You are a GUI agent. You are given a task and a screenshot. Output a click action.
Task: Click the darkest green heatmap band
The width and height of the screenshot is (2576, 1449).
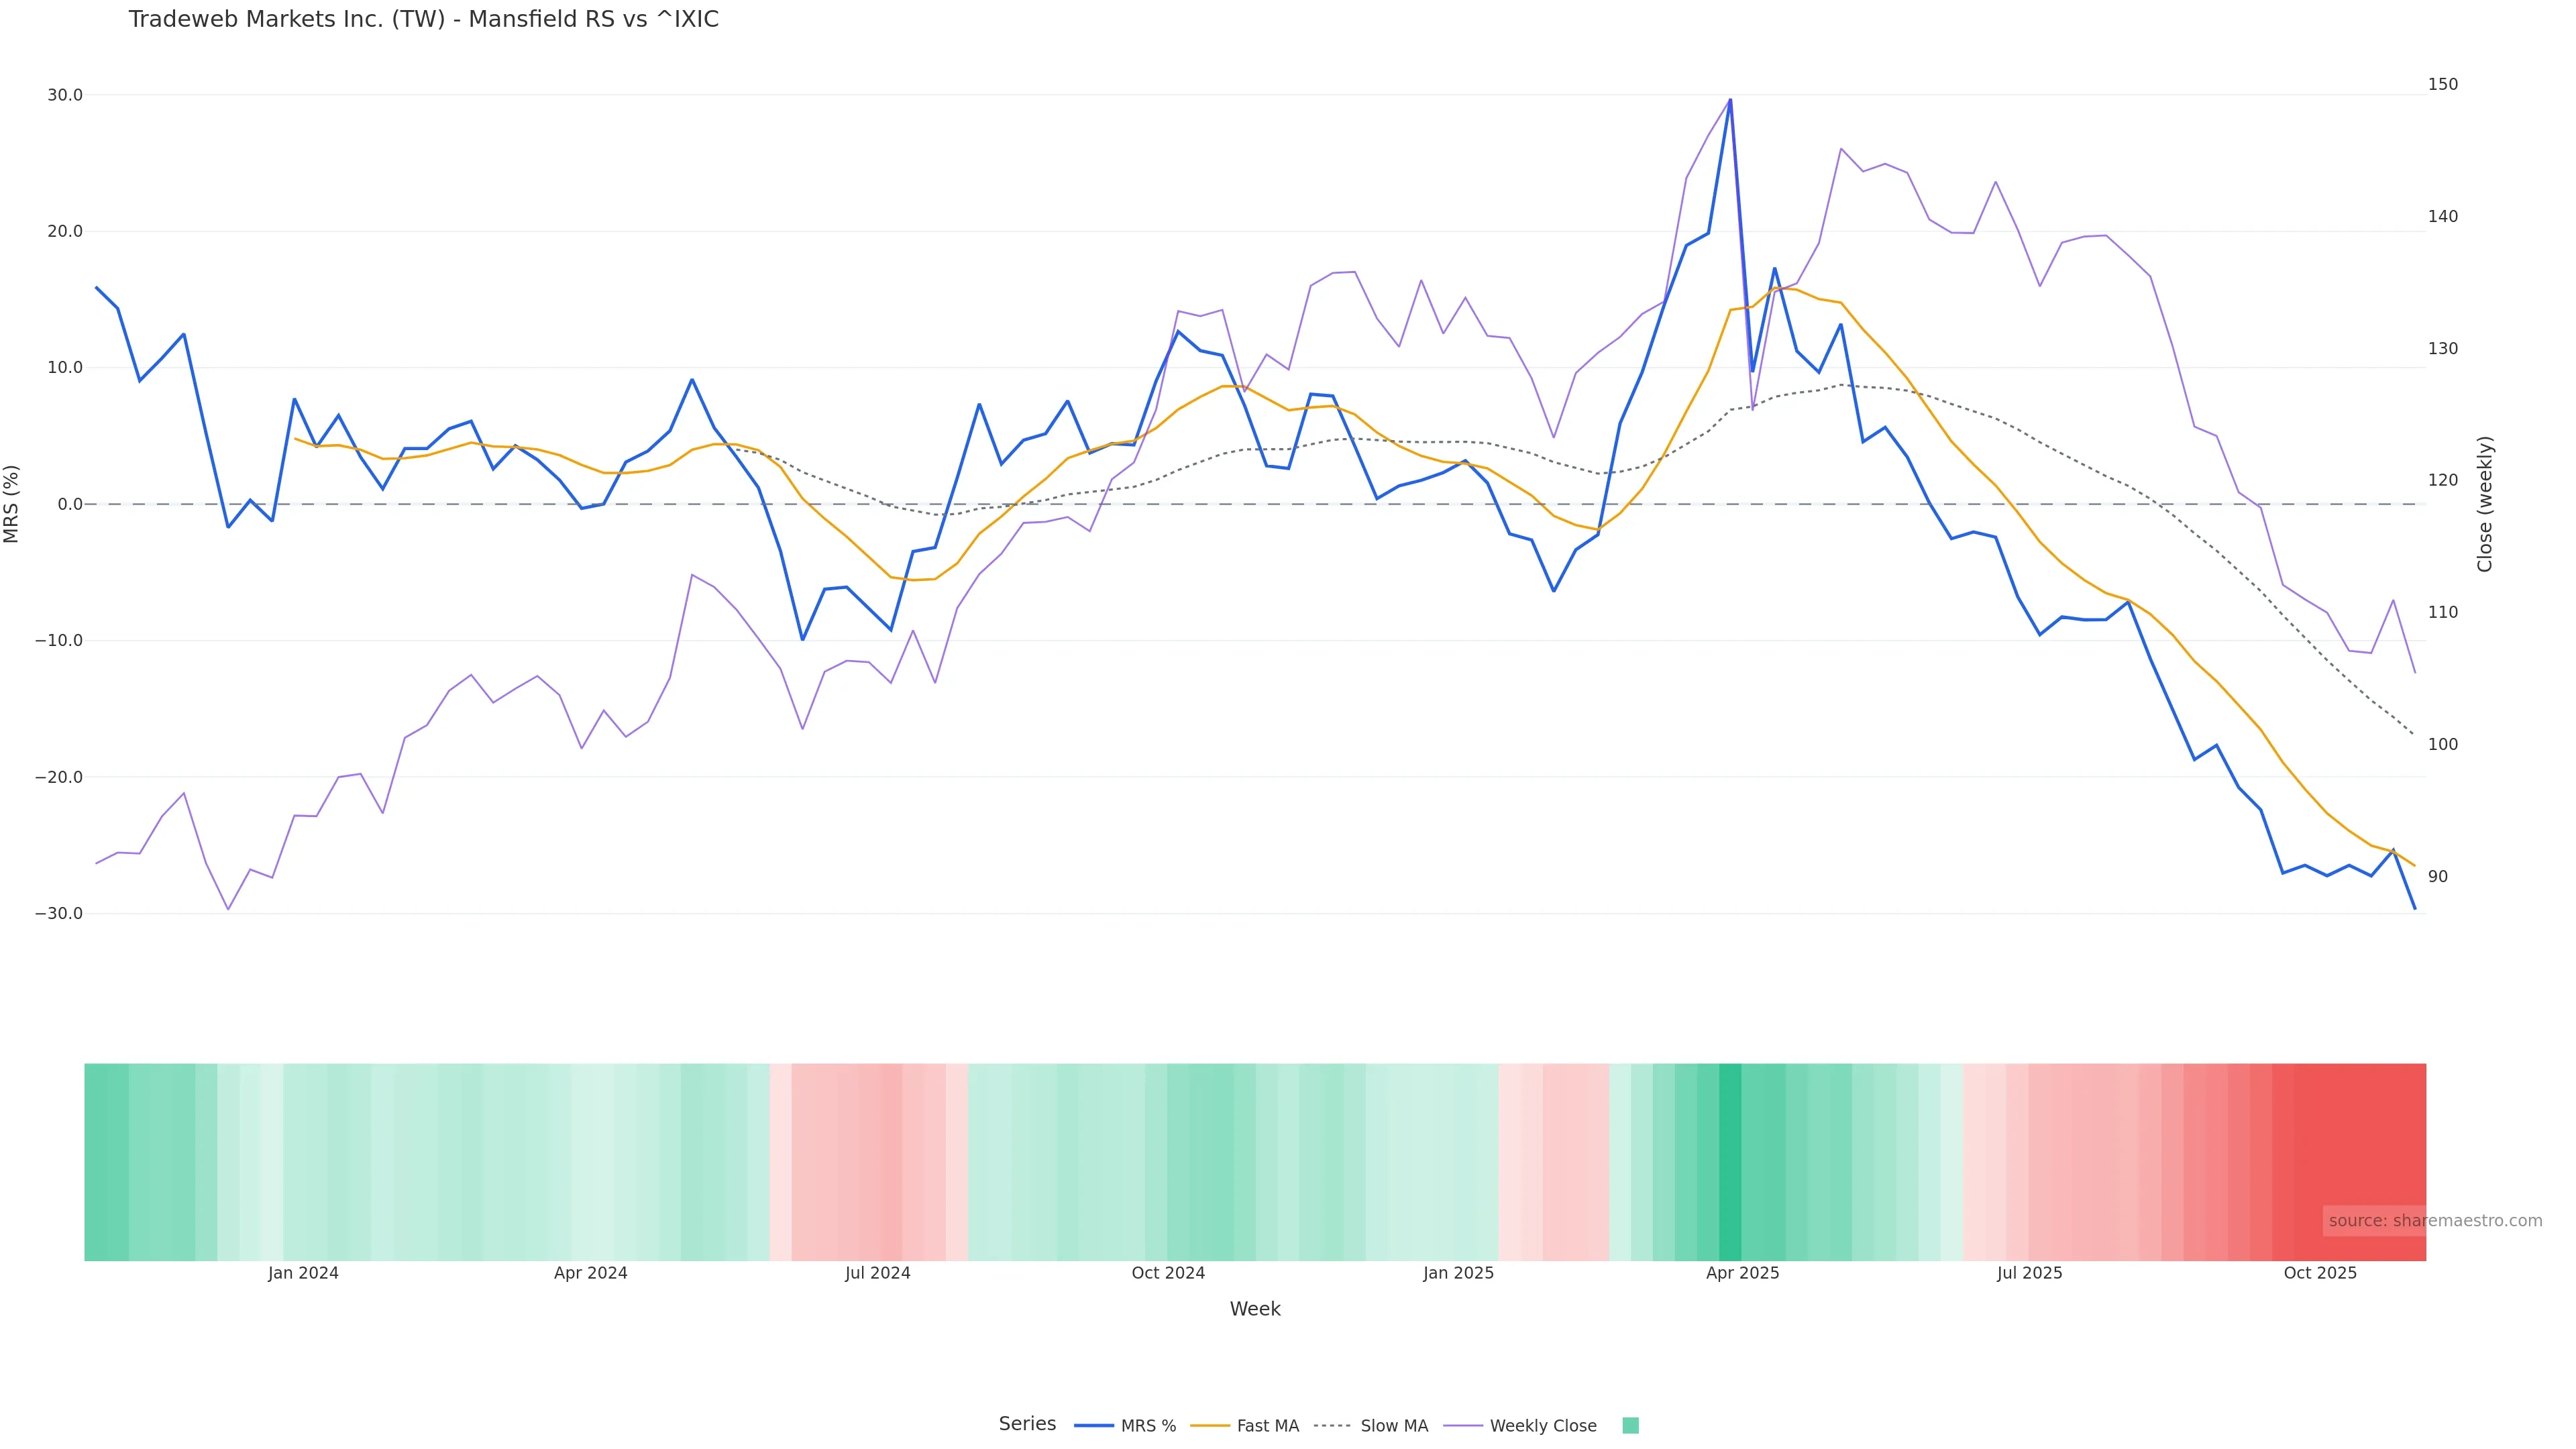click(1730, 1162)
